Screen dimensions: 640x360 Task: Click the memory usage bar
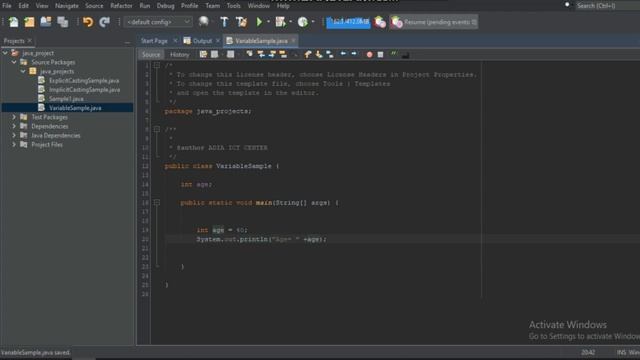(348, 22)
